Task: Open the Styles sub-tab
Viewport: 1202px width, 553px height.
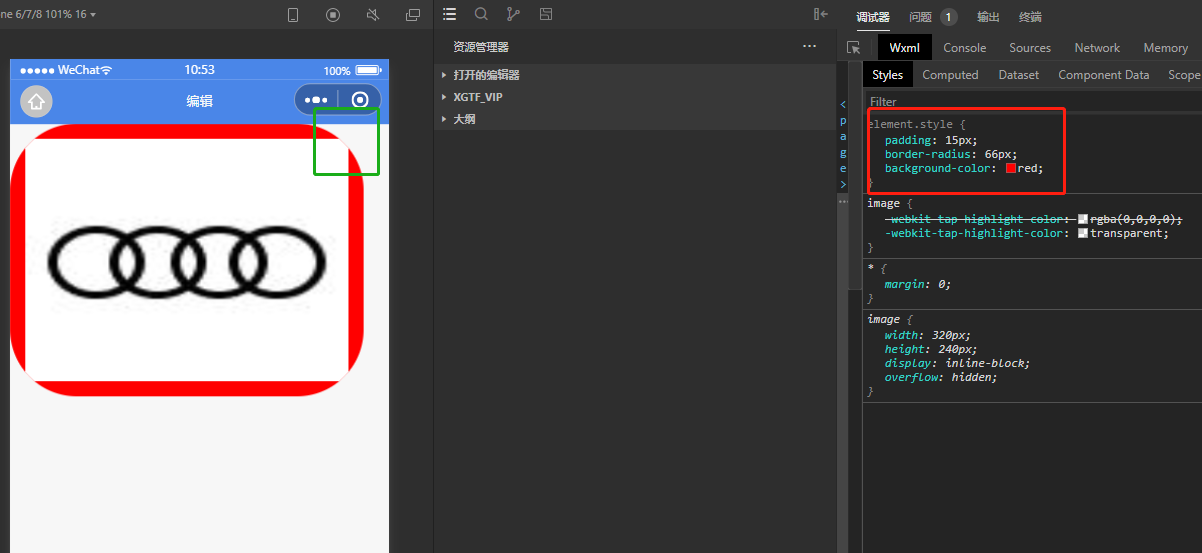Action: tap(887, 75)
